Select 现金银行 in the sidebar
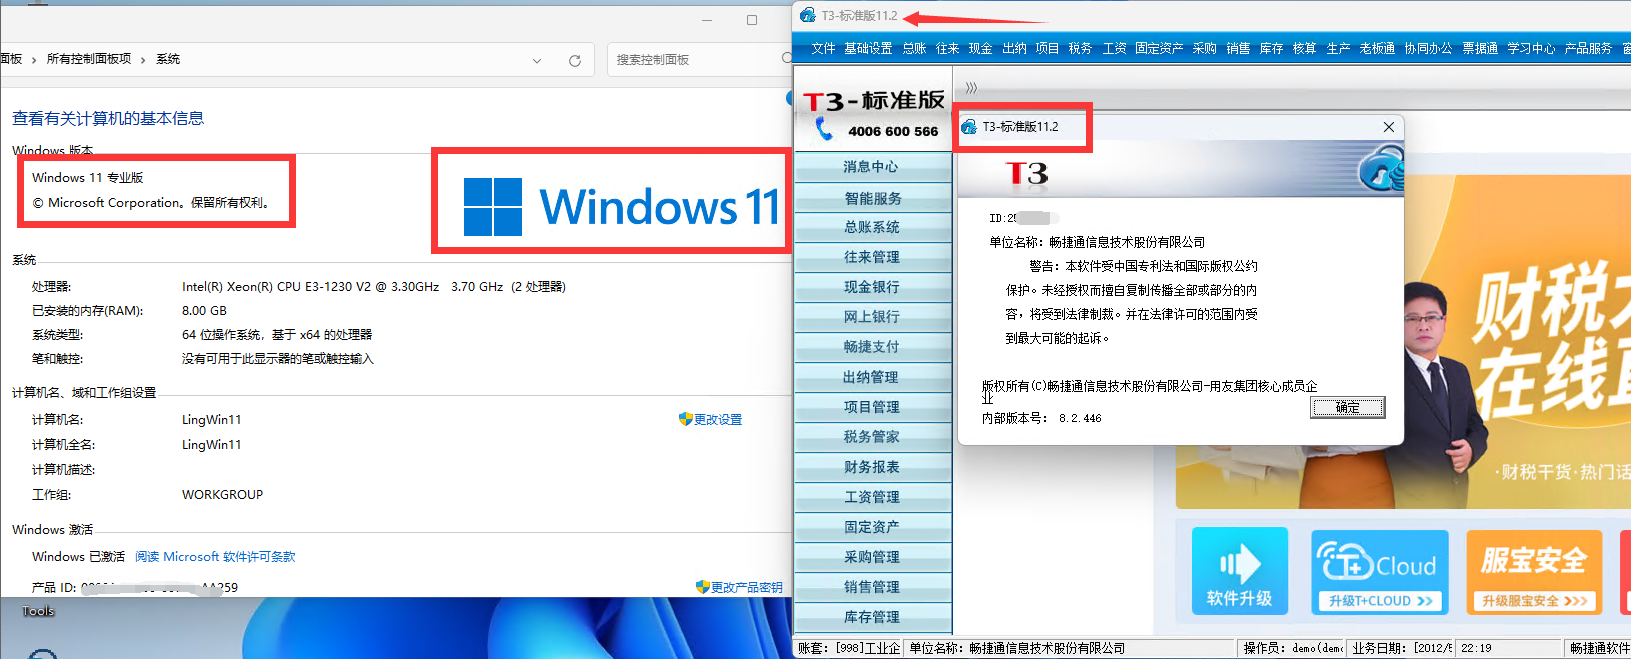This screenshot has height=659, width=1631. 872,287
